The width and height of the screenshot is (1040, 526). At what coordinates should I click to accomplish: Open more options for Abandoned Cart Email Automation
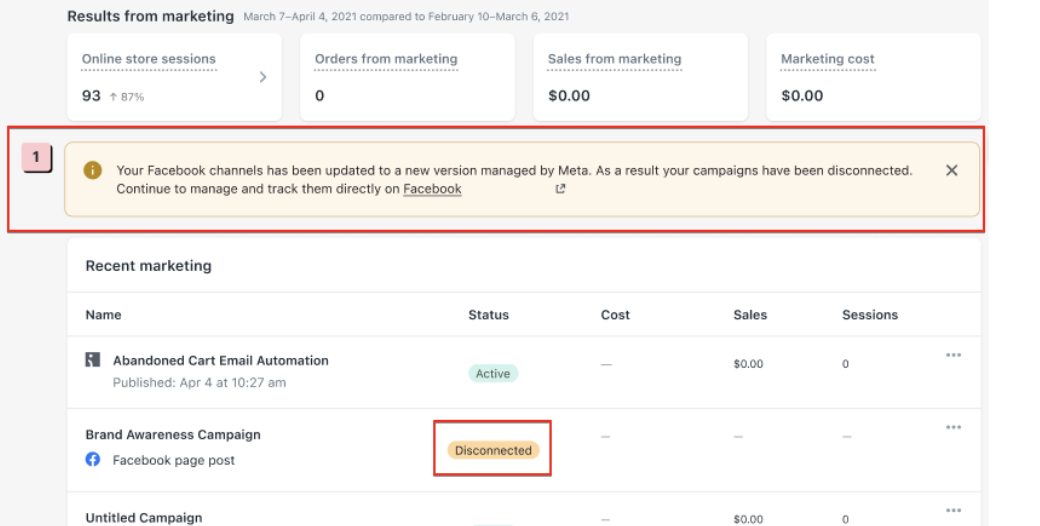[953, 355]
